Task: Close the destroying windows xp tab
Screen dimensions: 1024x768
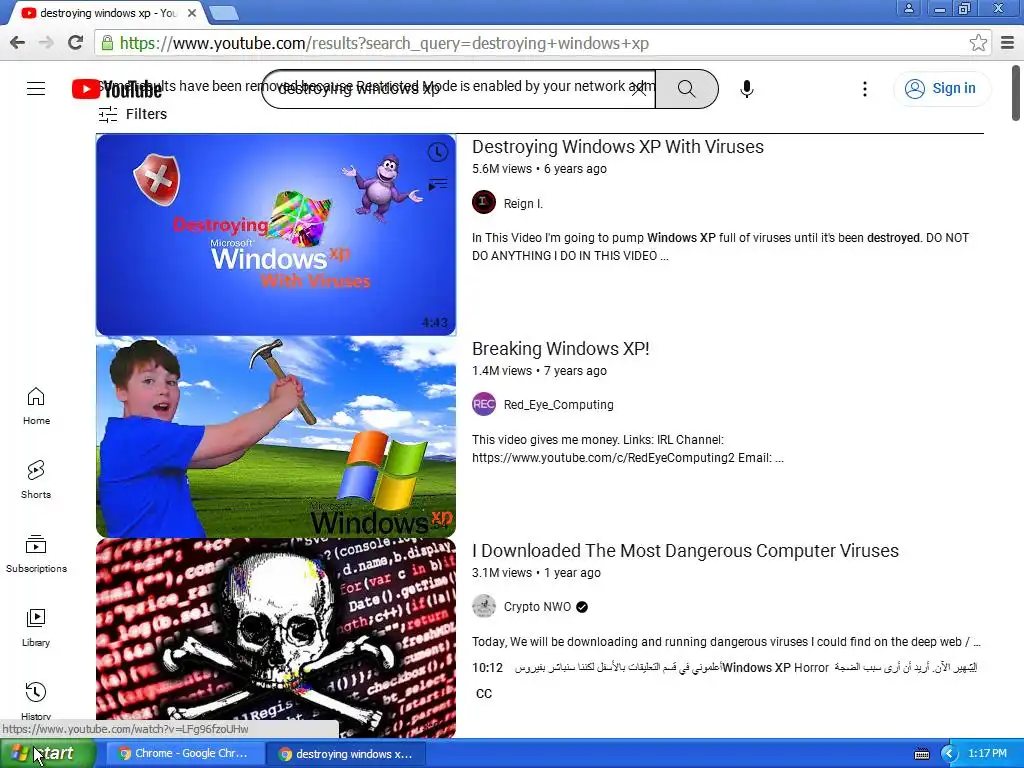Action: point(192,13)
